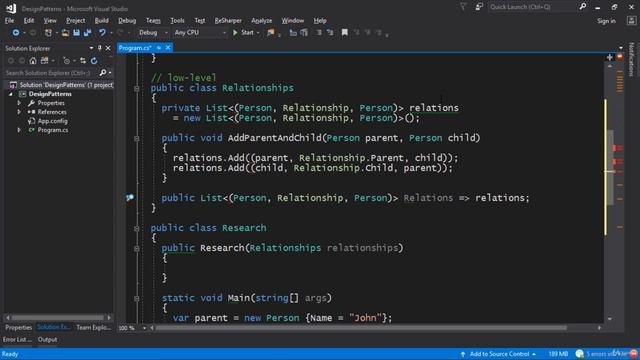
Task: Open the Output panel tab
Action: pos(47,340)
